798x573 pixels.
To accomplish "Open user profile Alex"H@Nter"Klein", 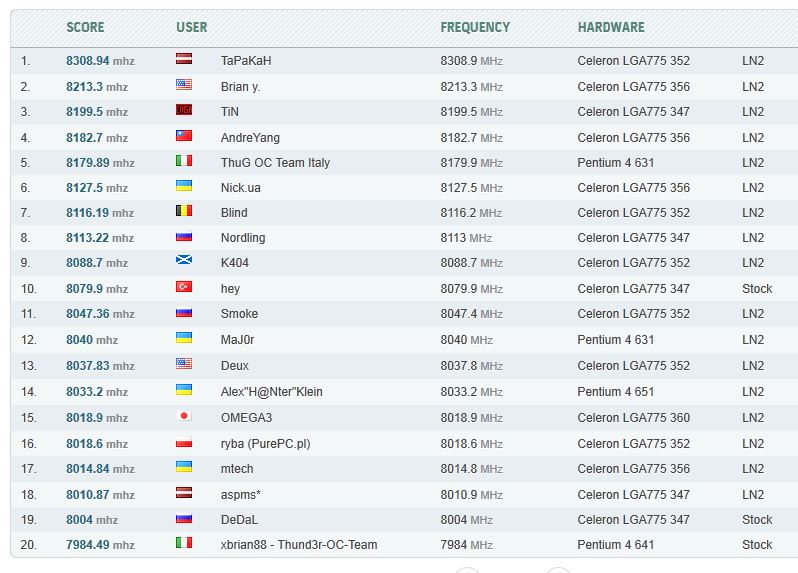I will [x=272, y=392].
